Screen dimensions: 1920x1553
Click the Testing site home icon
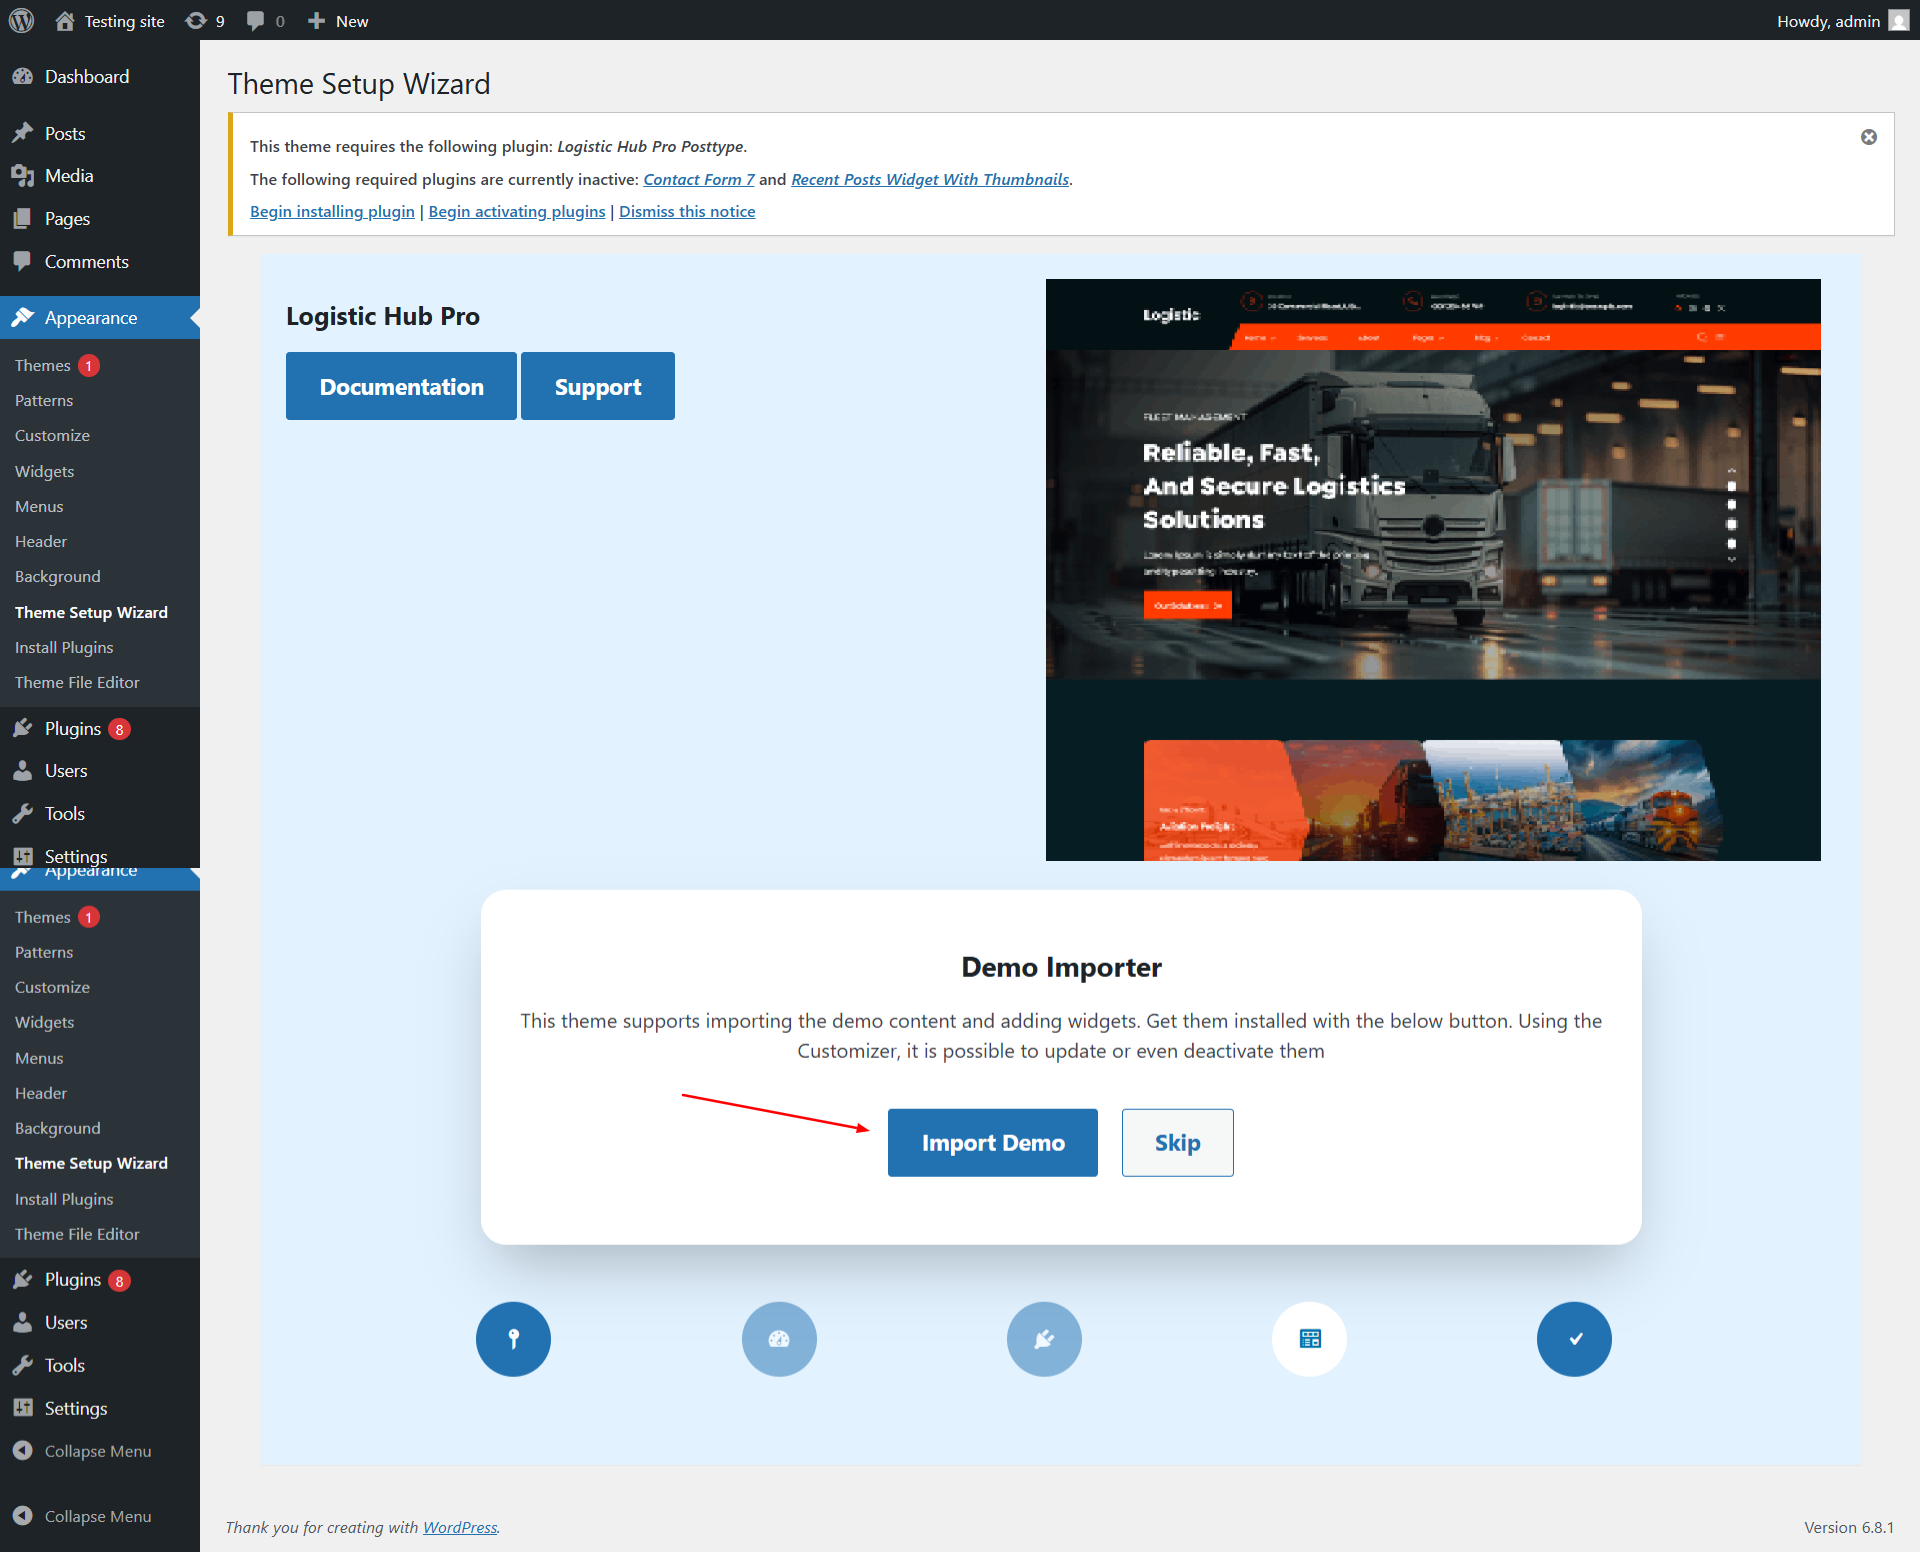(65, 21)
